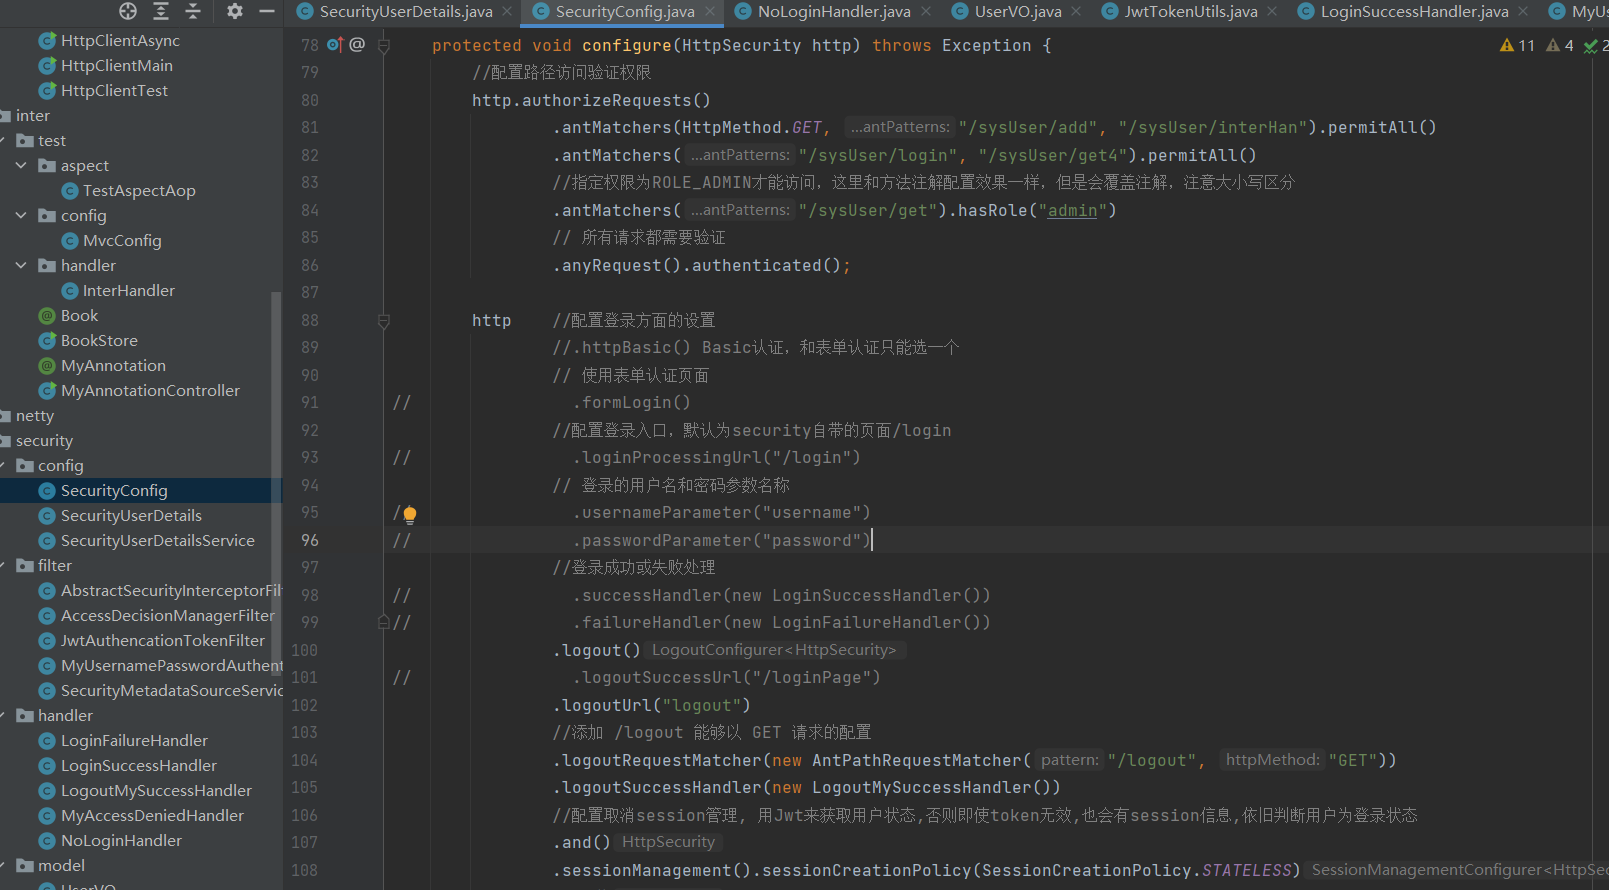Select the netty package in tree
The image size is (1609, 890).
35,416
